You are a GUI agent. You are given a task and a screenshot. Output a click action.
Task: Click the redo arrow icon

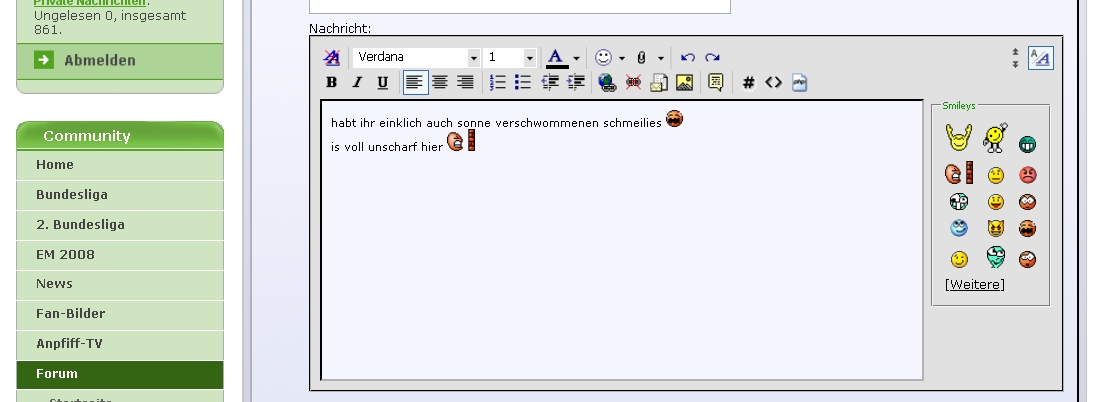pos(712,58)
